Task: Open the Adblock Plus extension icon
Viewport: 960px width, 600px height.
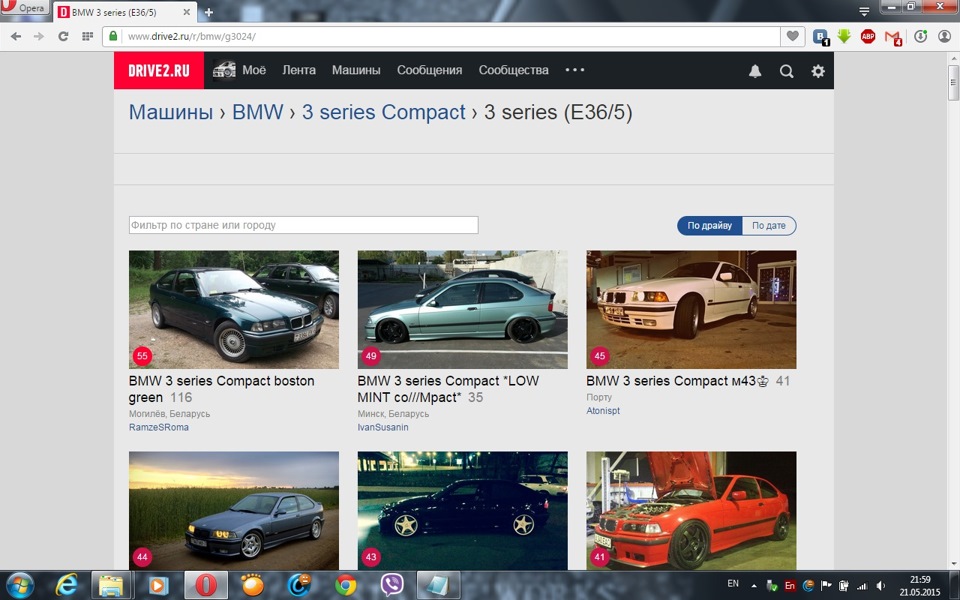Action: coord(868,36)
